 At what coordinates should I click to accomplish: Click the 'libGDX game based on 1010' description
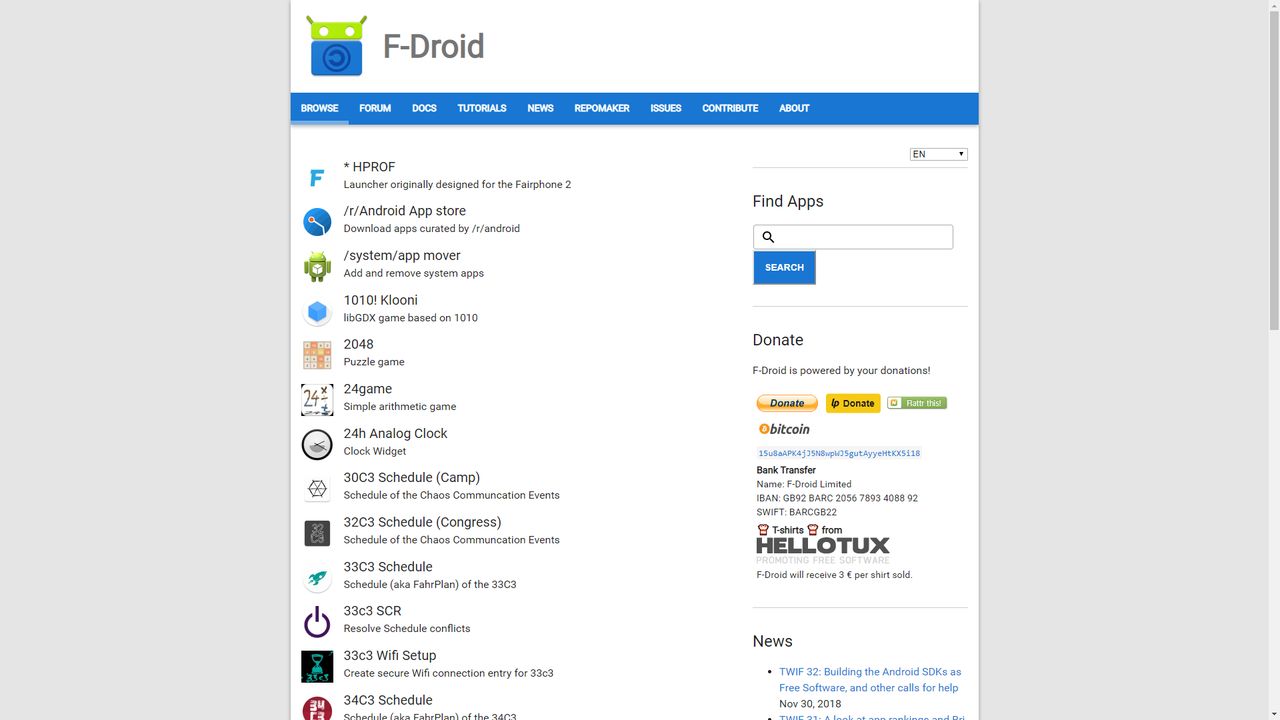tap(411, 318)
